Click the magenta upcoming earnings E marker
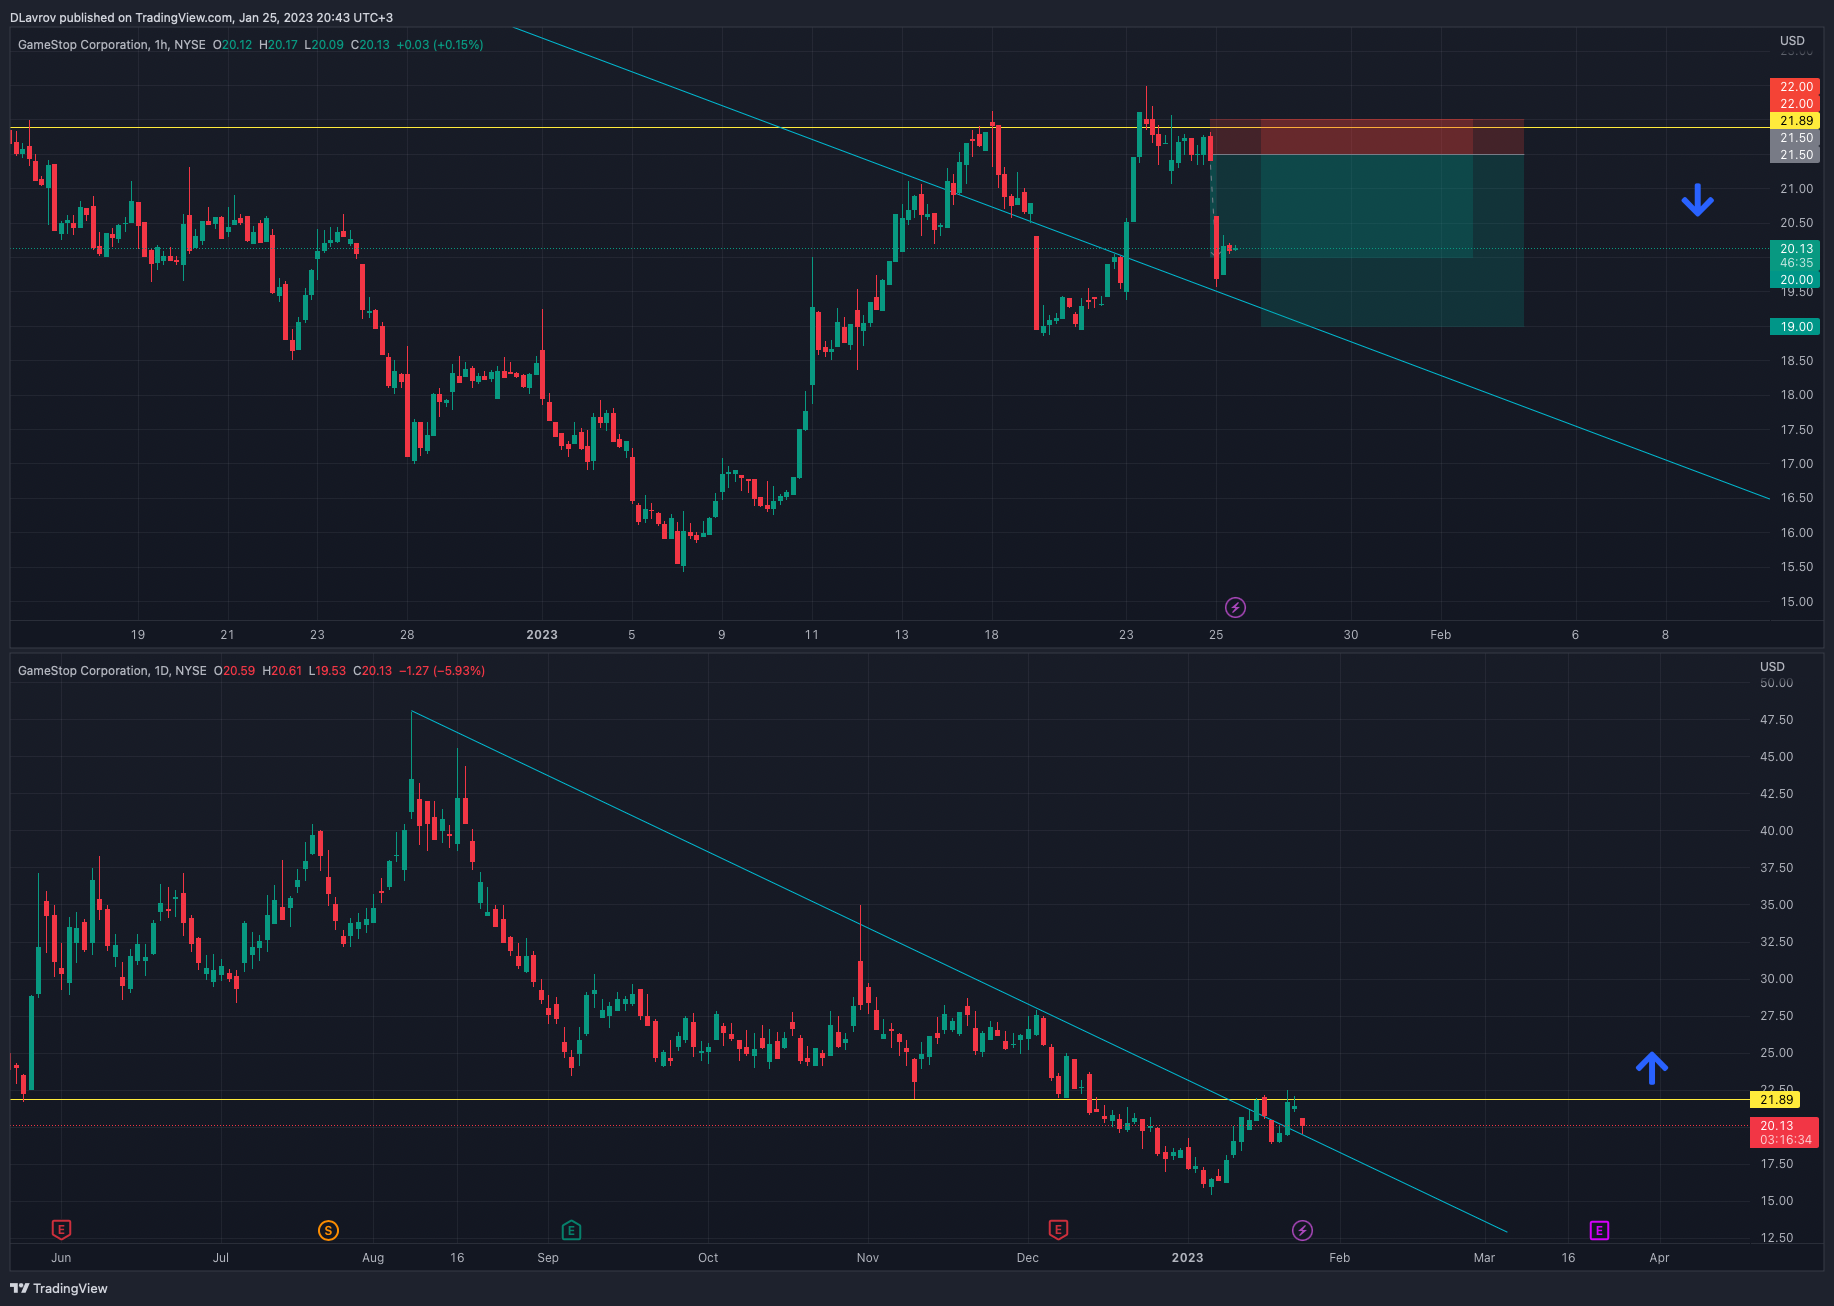 pyautogui.click(x=1599, y=1230)
